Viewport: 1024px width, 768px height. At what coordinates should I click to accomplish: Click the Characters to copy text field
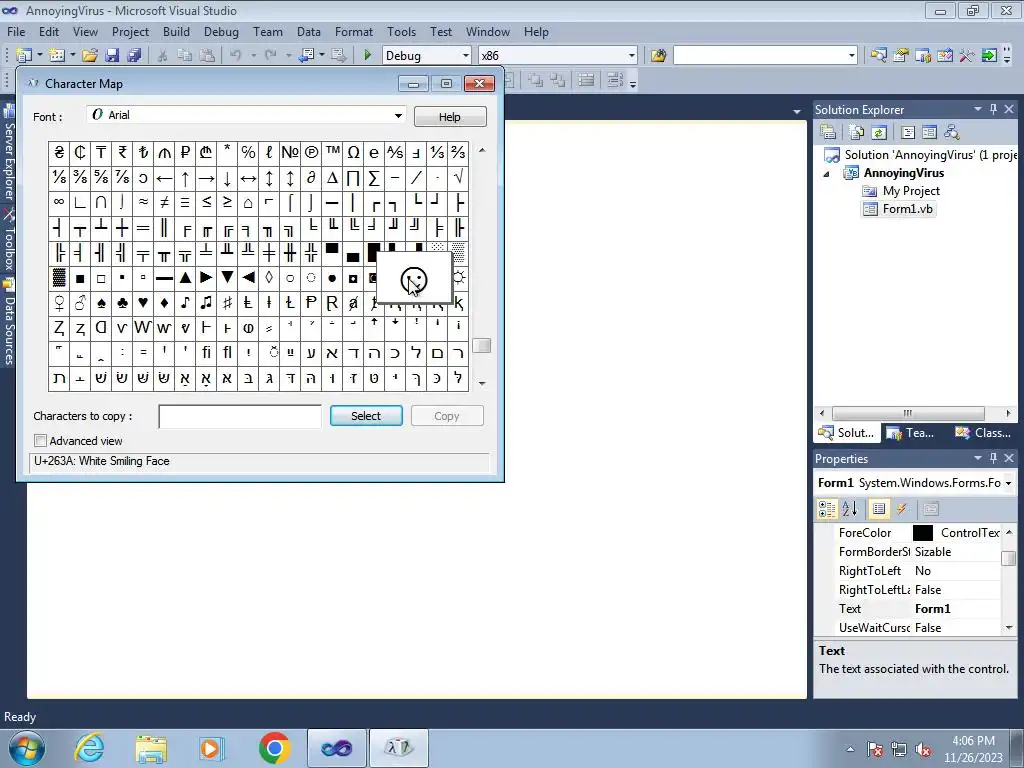[x=240, y=416]
